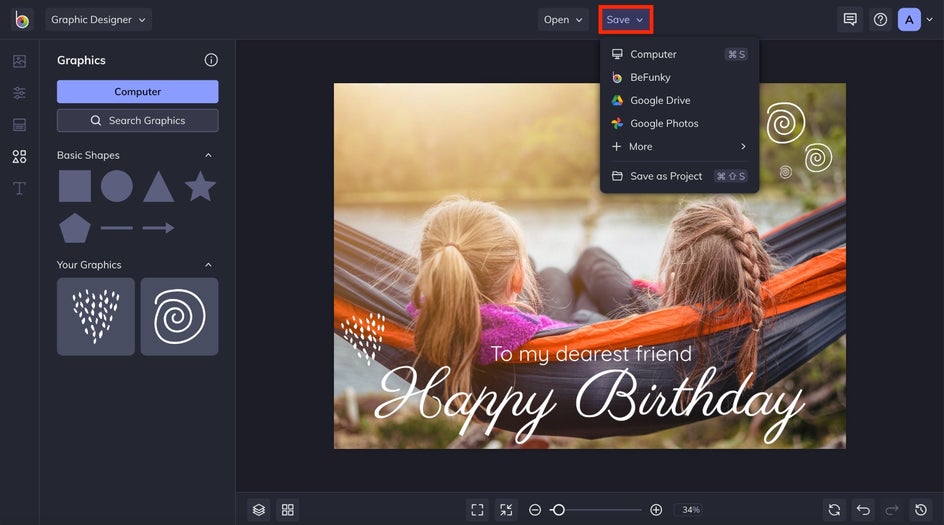Expand the account menu chevron
This screenshot has height=525, width=944.
click(x=930, y=19)
